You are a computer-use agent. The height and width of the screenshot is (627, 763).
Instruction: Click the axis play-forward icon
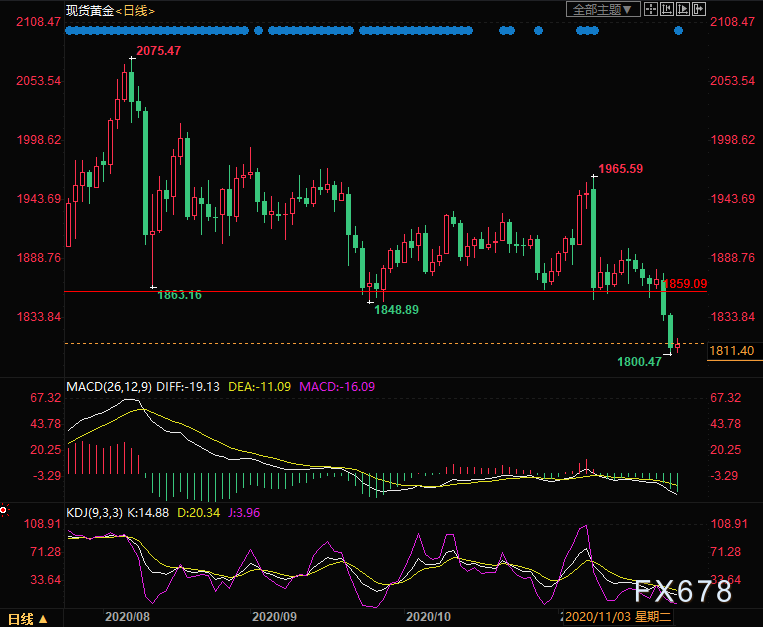683,9
